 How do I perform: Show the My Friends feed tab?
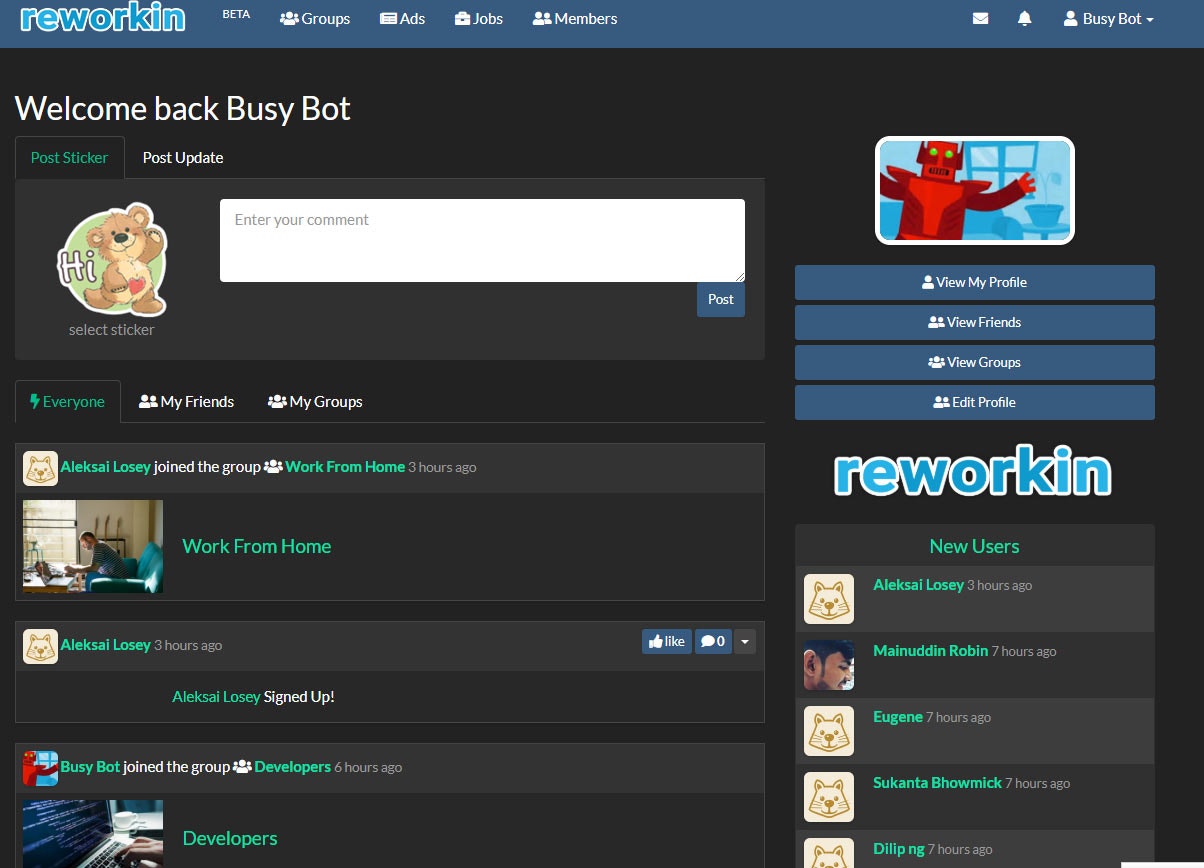pyautogui.click(x=186, y=402)
